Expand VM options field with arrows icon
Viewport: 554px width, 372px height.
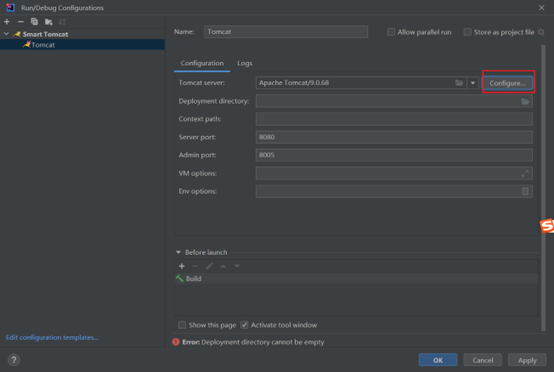point(525,173)
